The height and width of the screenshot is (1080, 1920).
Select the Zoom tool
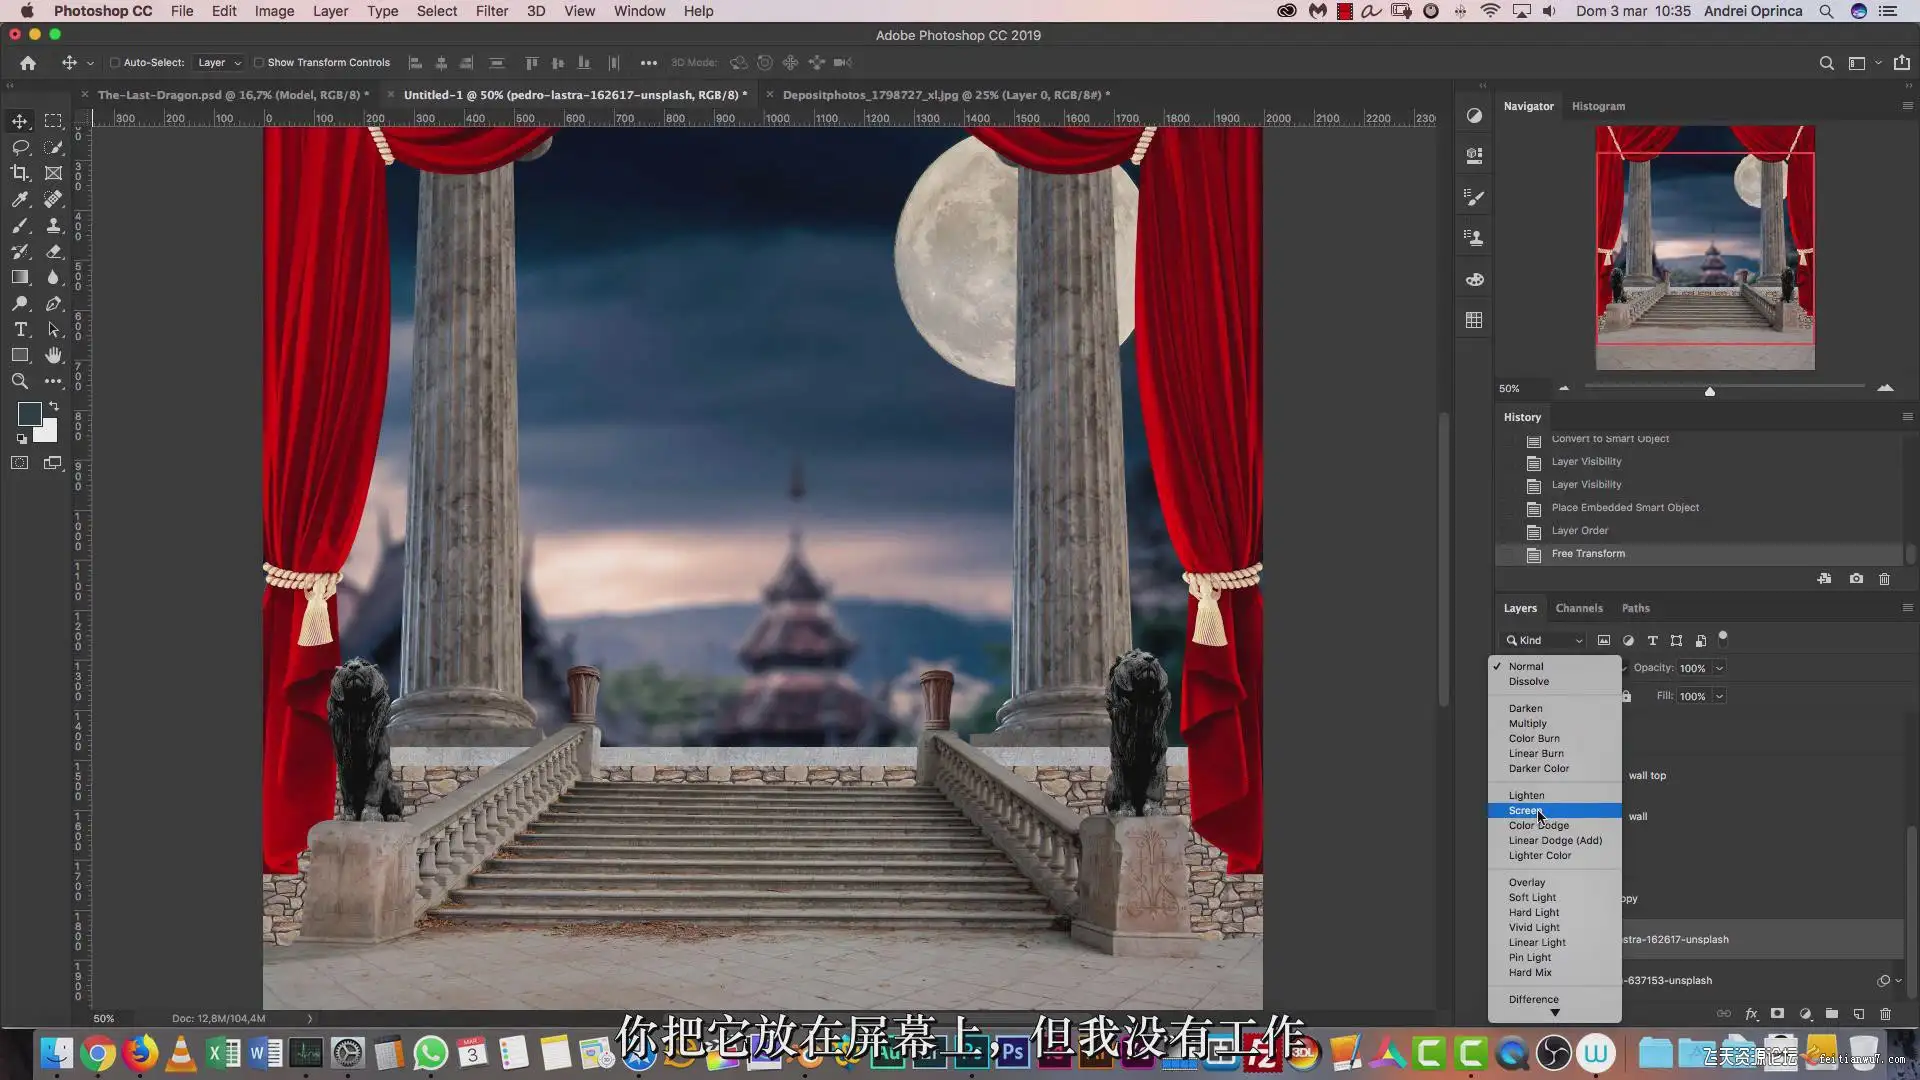pos(20,381)
